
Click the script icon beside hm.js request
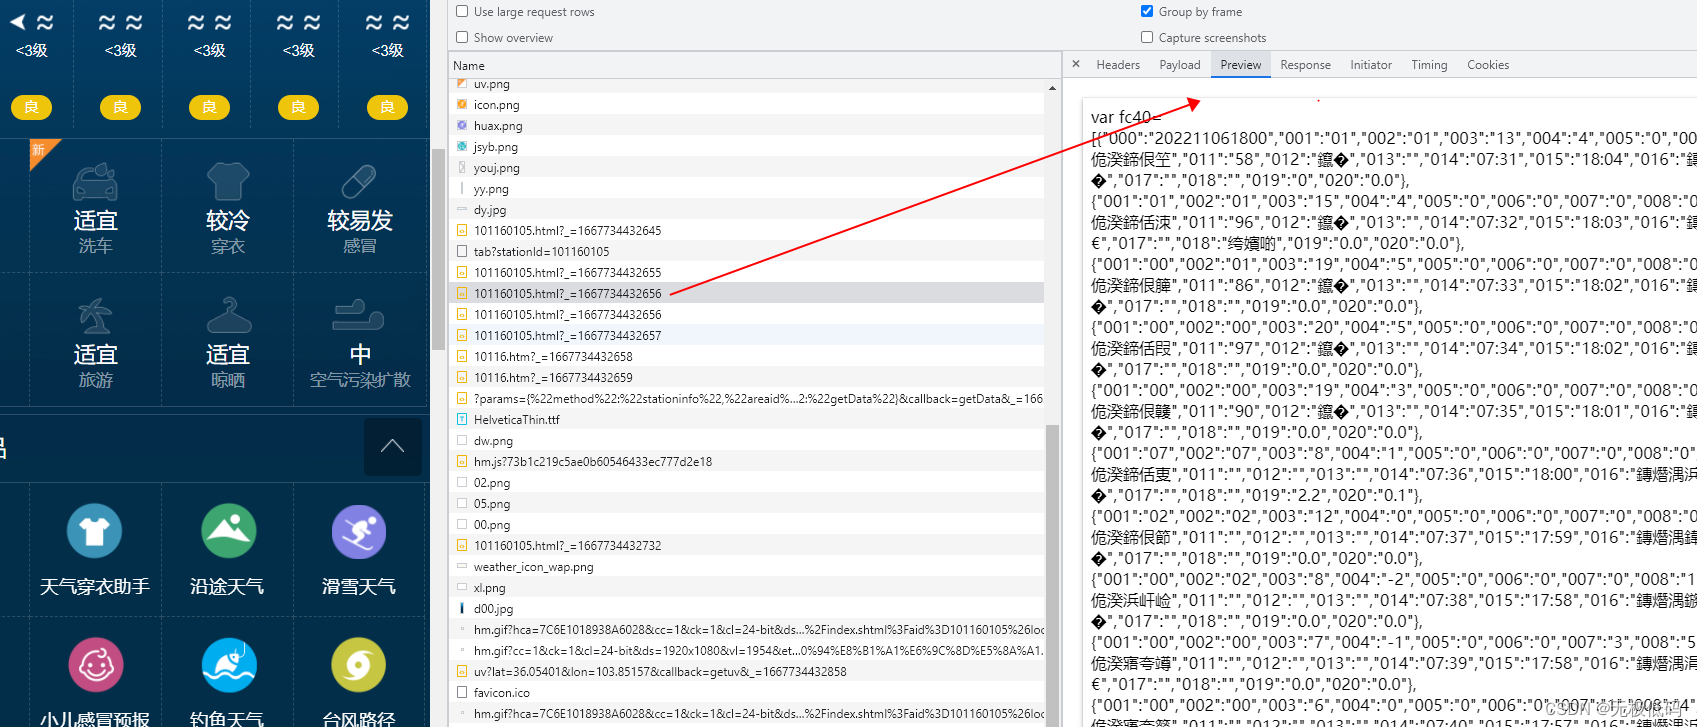[x=462, y=461]
